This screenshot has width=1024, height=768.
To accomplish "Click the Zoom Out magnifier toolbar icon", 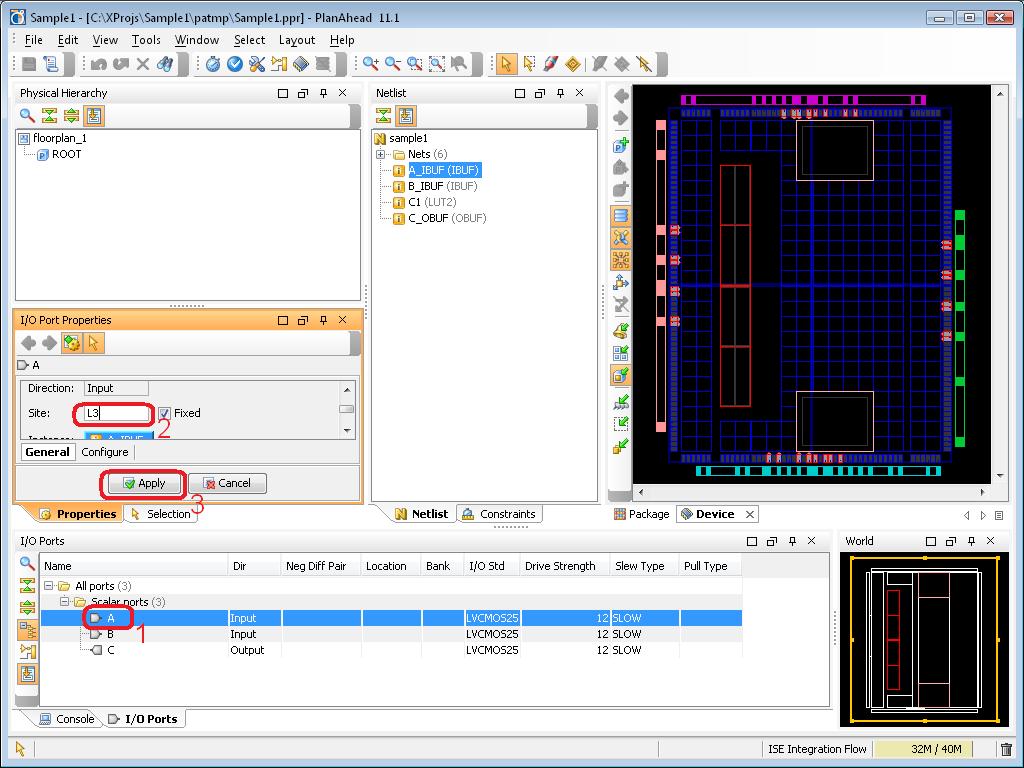I will point(393,64).
